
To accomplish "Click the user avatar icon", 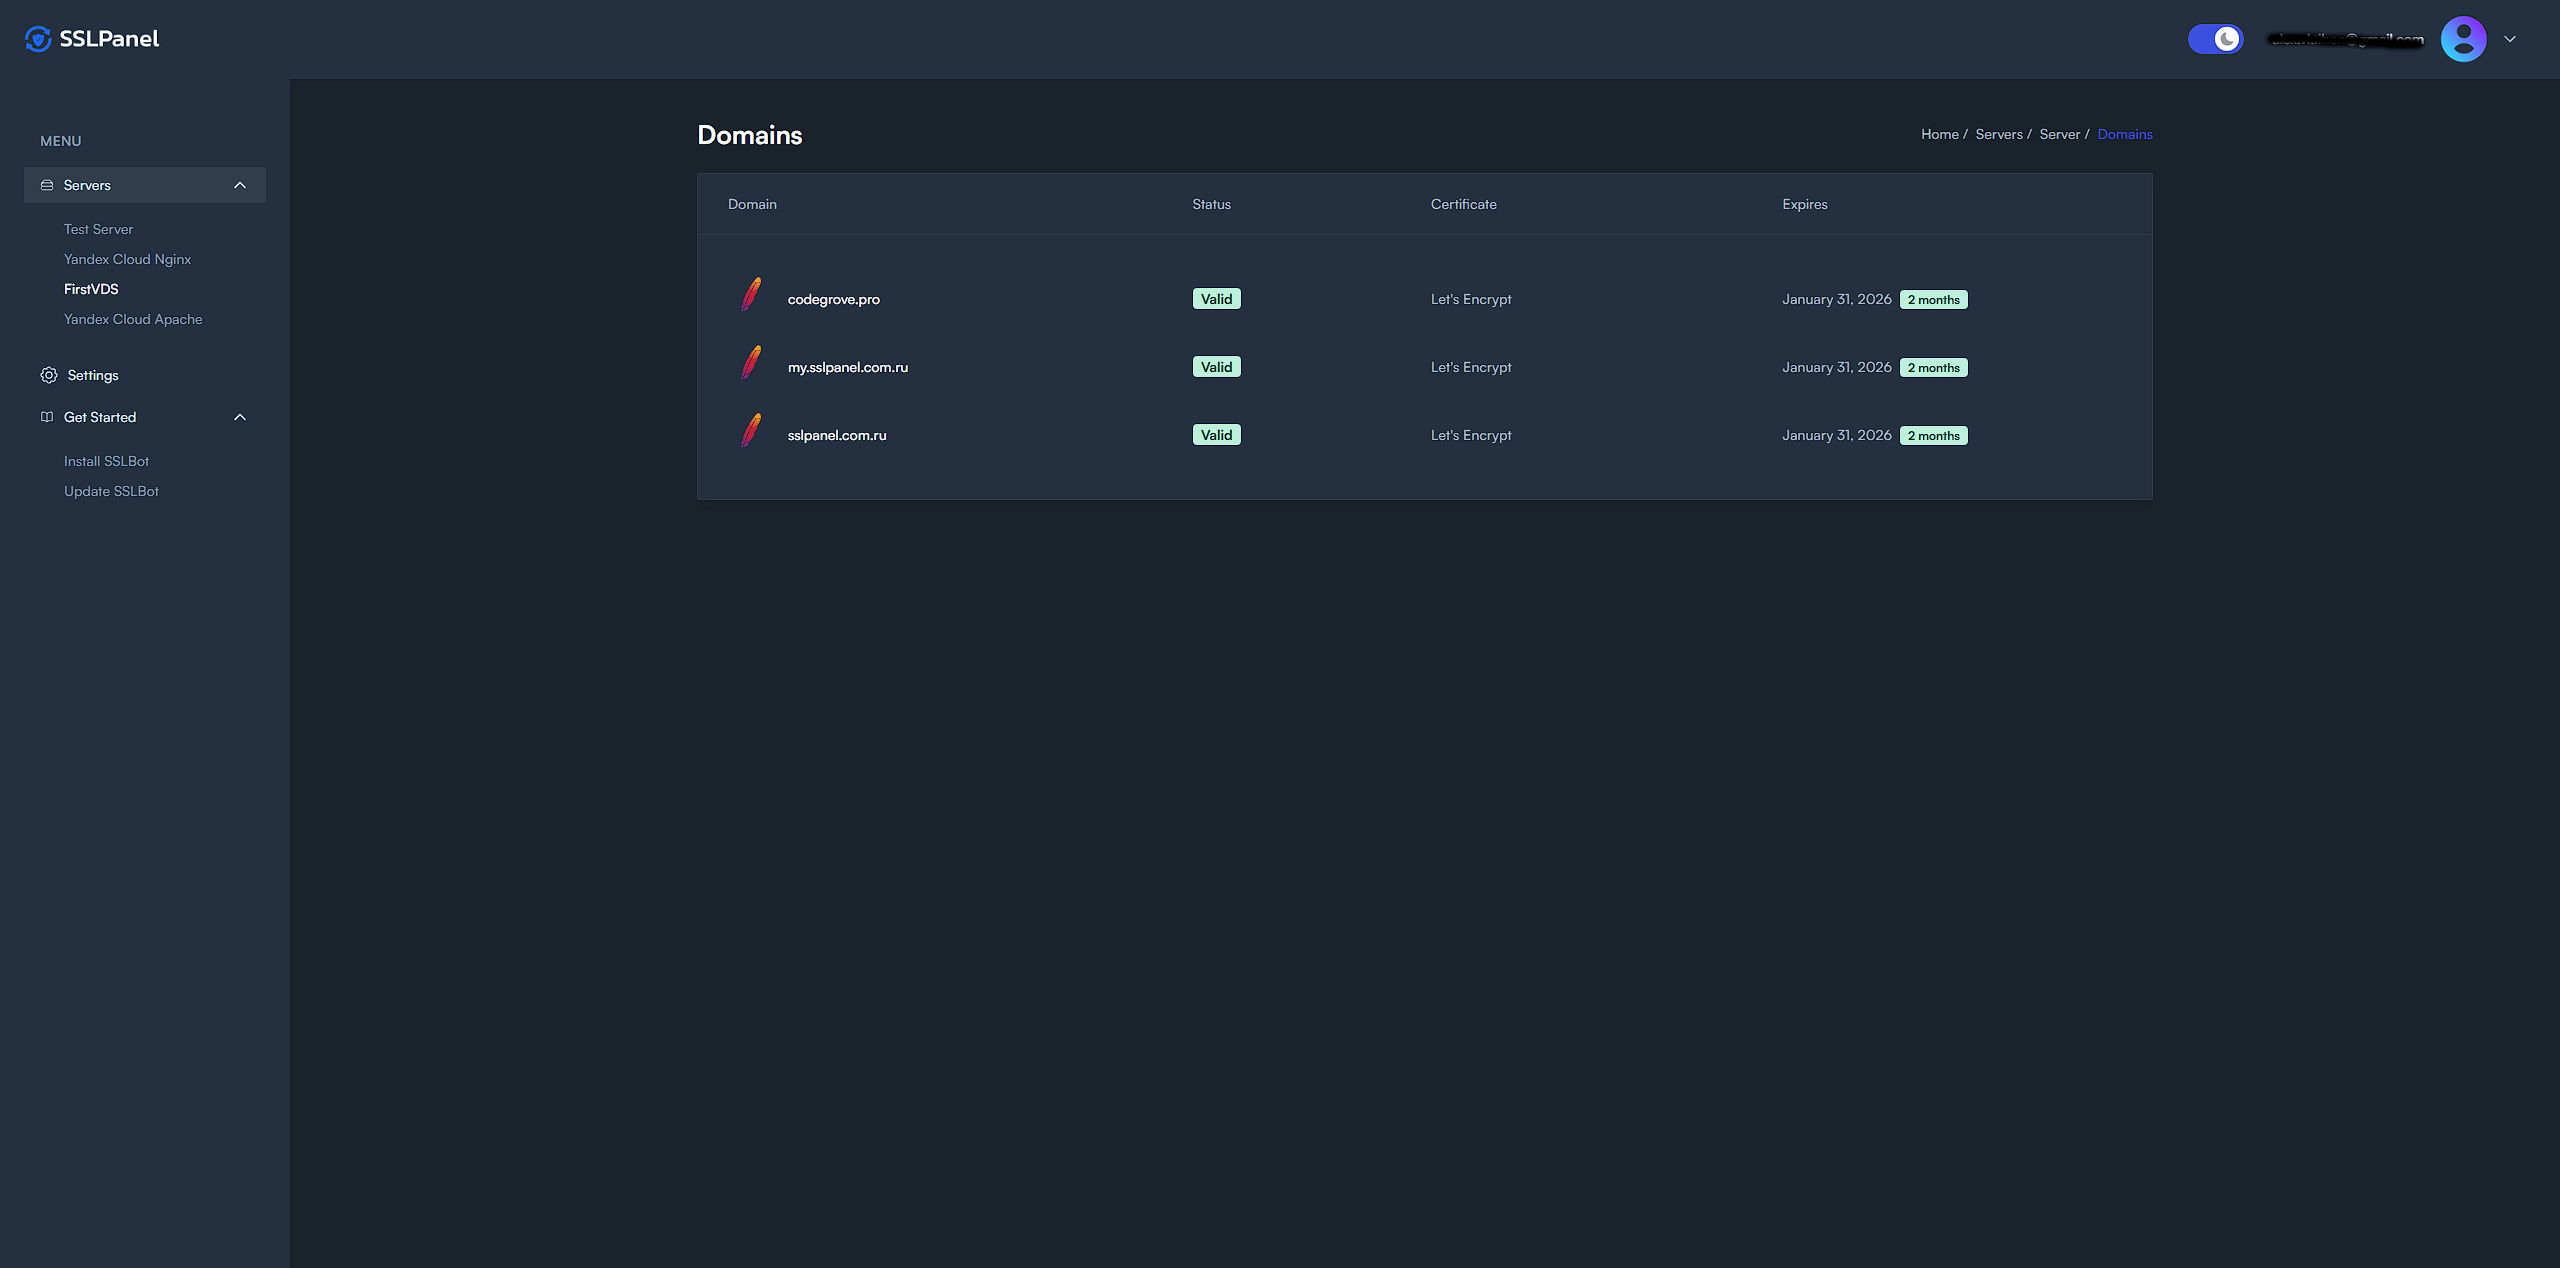I will click(2464, 38).
